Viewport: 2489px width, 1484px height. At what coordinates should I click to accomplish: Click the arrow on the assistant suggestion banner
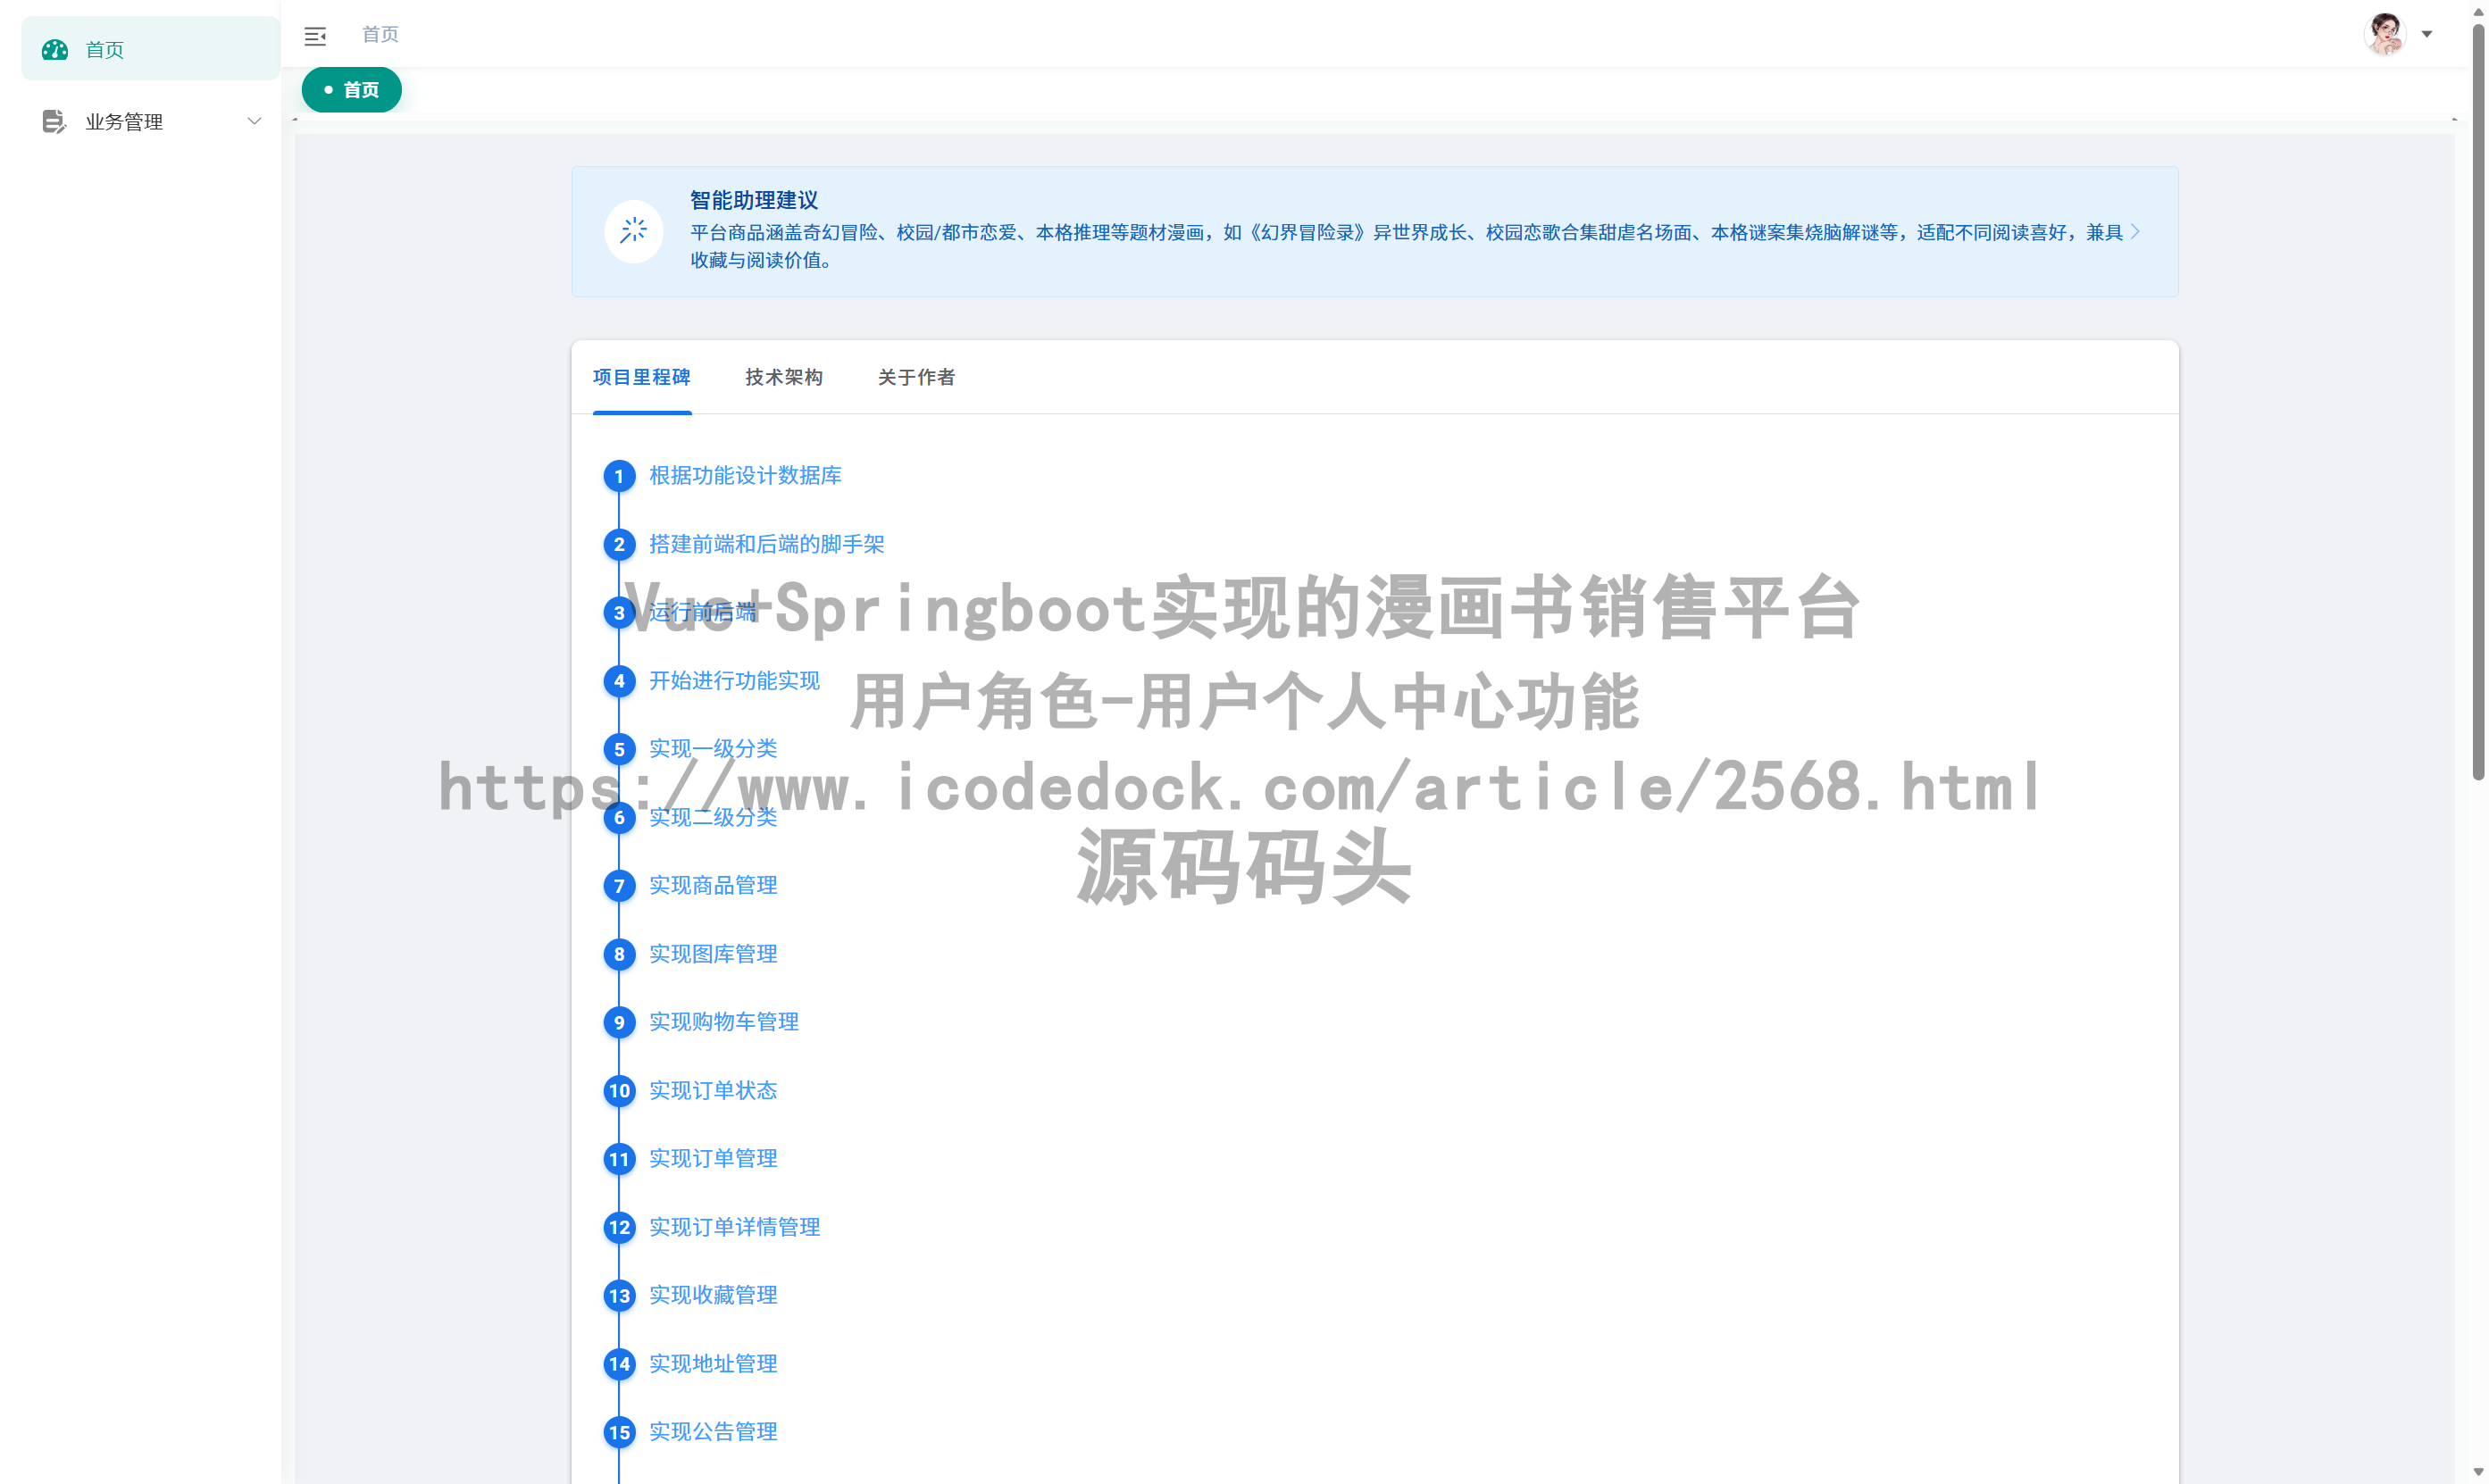[x=2136, y=231]
